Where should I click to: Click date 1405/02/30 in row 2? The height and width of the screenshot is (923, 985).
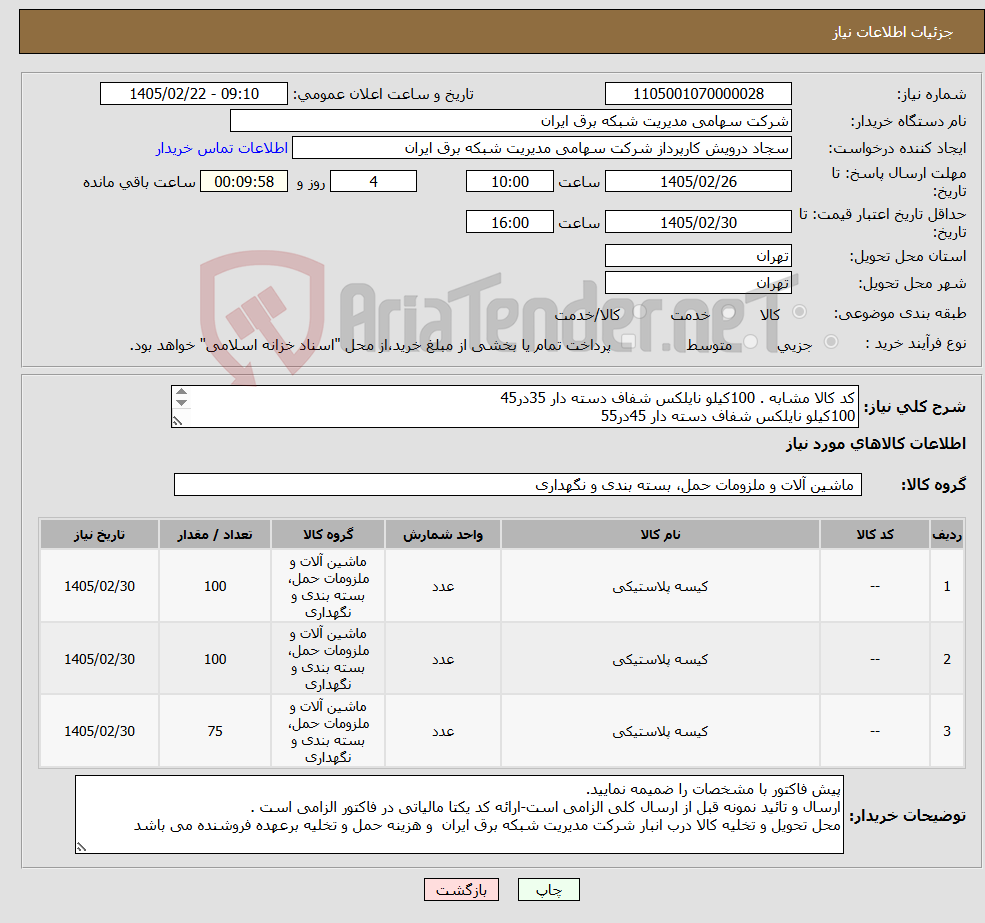click(x=99, y=659)
